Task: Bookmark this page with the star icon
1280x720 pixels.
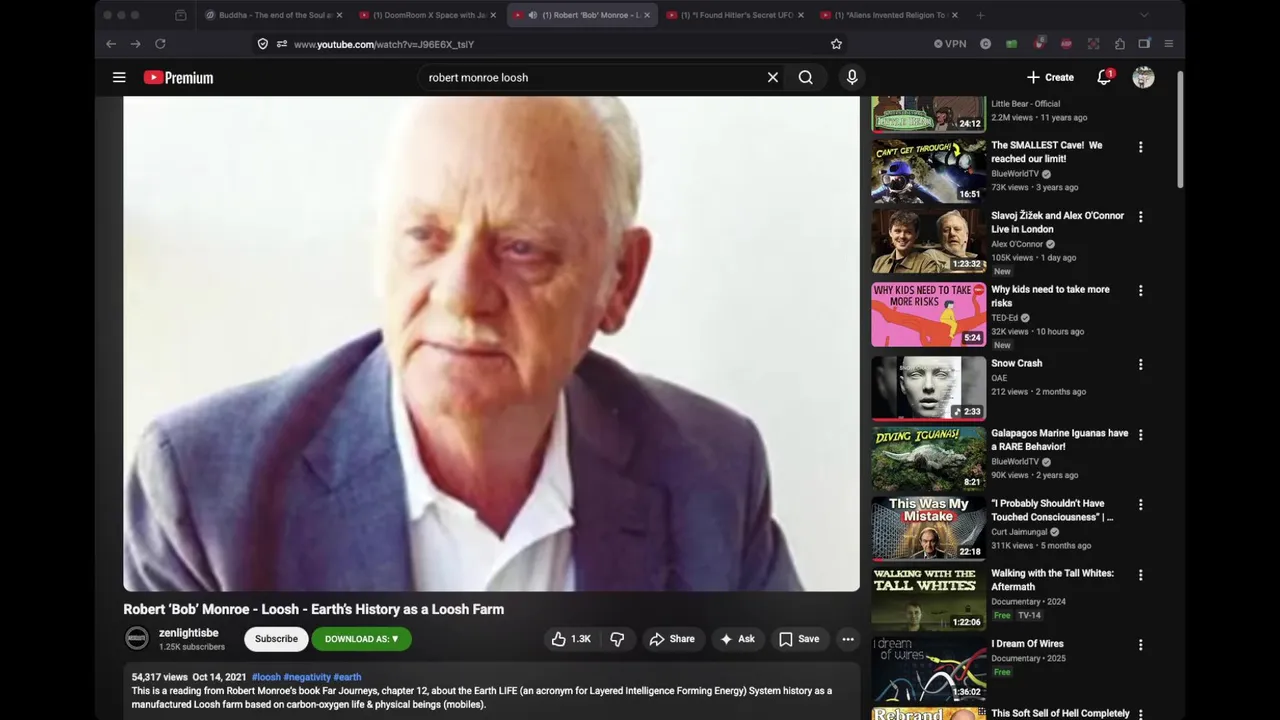Action: coord(836,44)
